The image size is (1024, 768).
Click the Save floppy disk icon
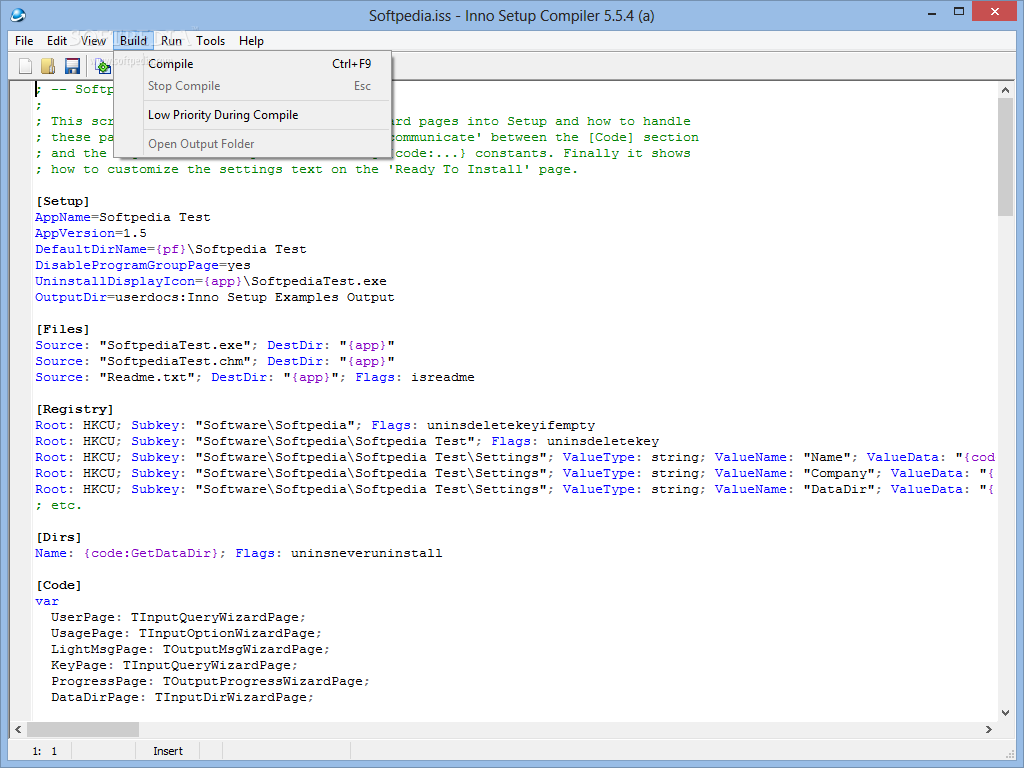tap(72, 66)
